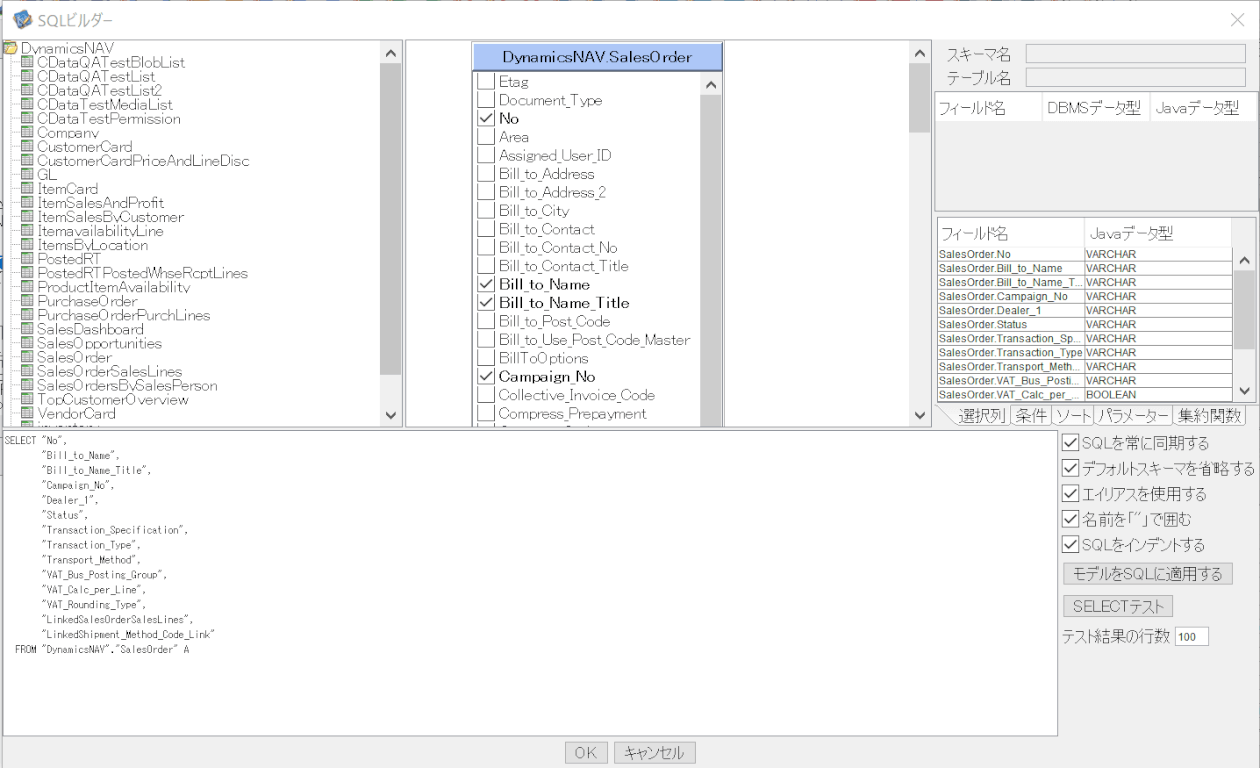Screen dimensions: 1260x768
Task: Click the VendorCard table icon
Action: pyautogui.click(x=27, y=412)
